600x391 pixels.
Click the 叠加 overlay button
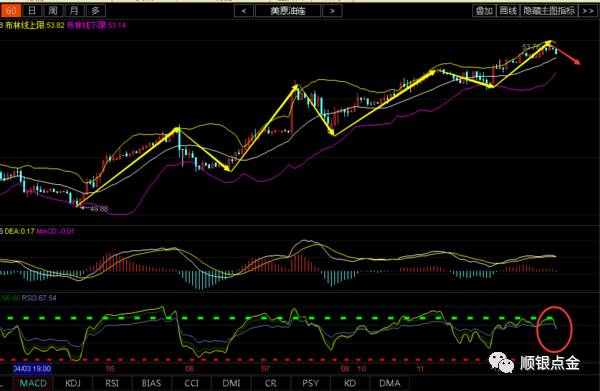[x=484, y=11]
